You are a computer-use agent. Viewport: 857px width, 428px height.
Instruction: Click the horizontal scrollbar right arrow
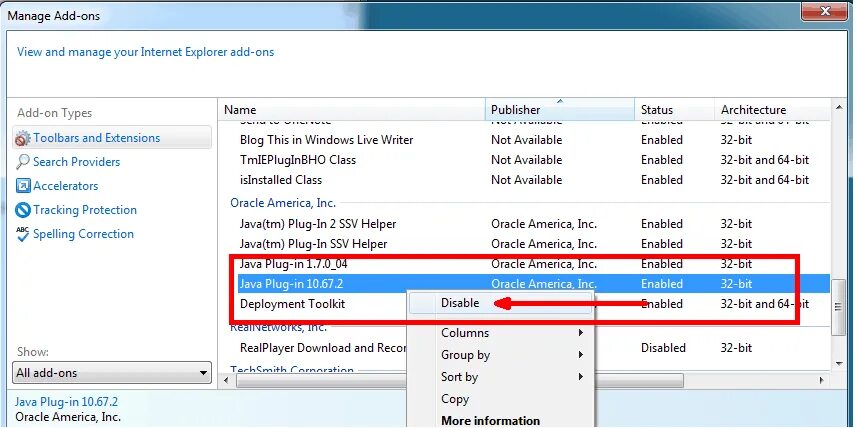coord(821,380)
